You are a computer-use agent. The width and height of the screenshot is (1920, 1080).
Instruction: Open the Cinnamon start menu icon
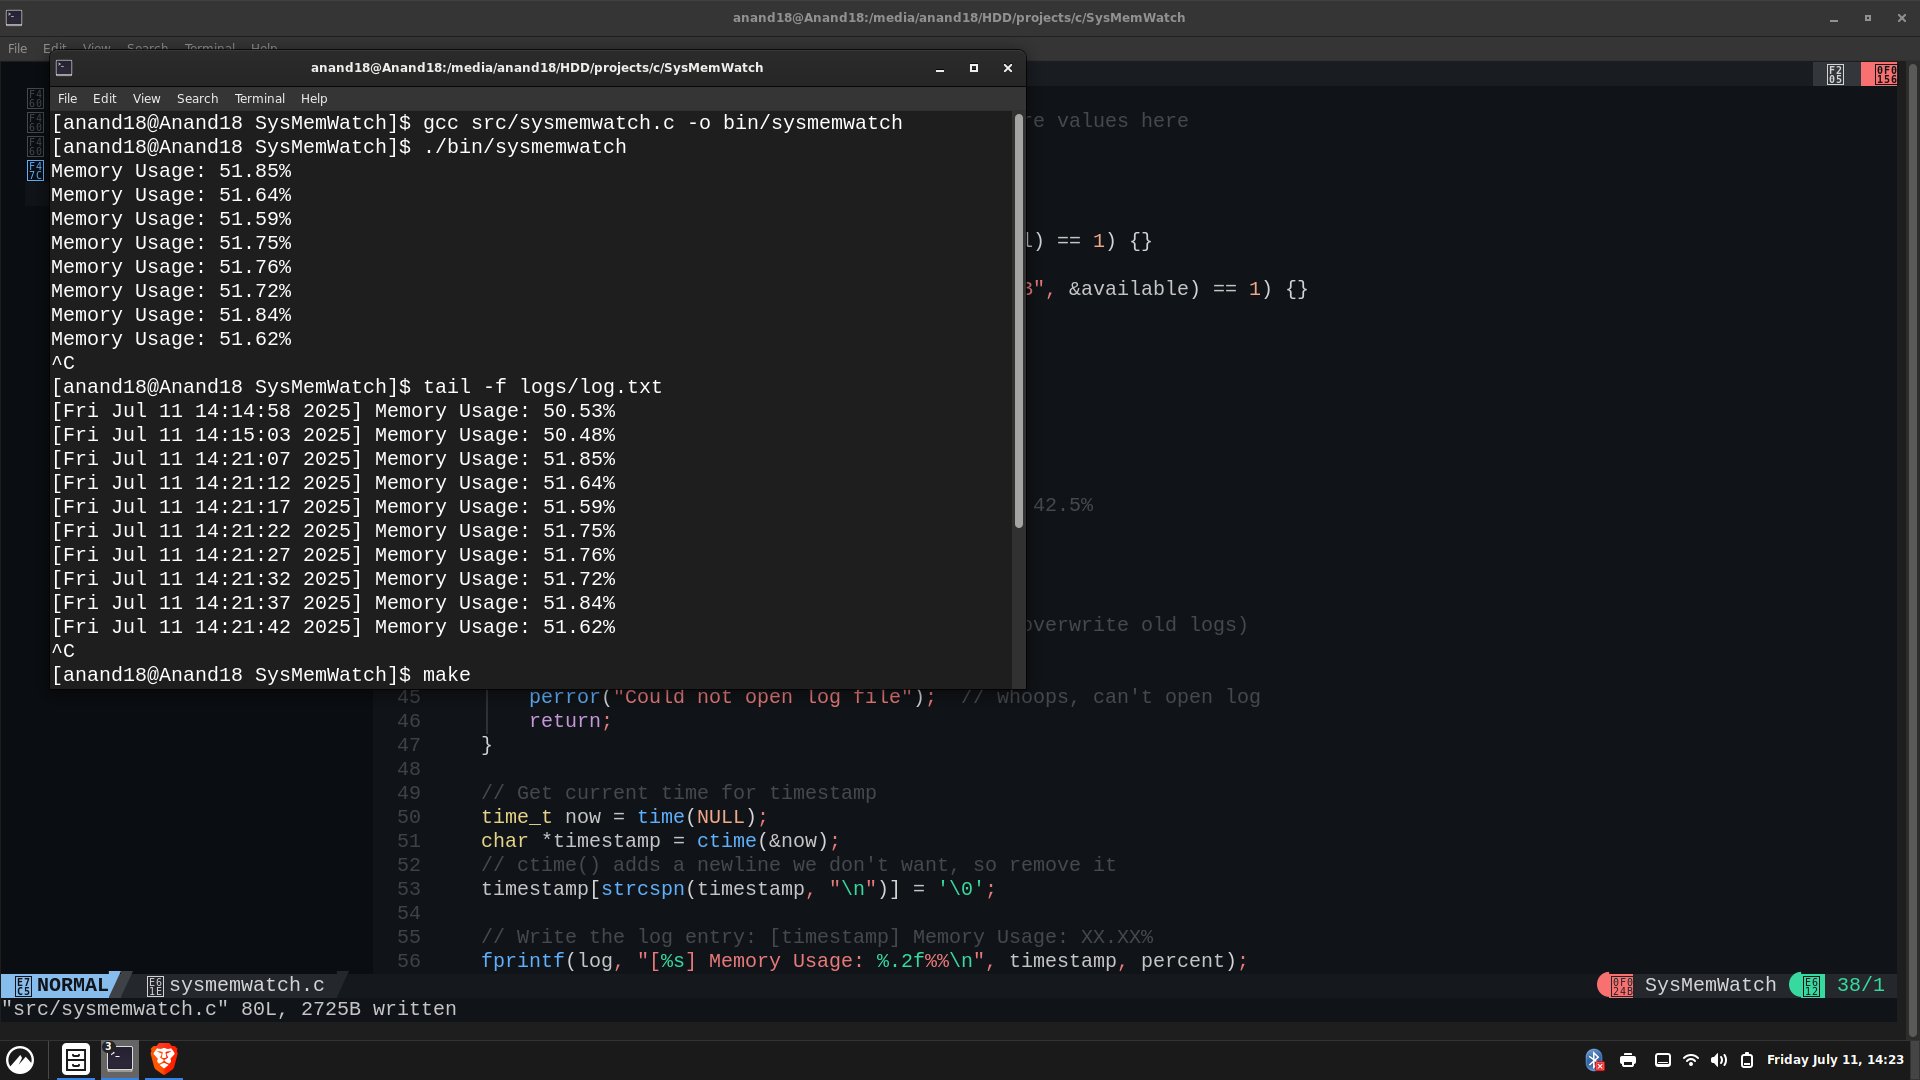point(20,1059)
